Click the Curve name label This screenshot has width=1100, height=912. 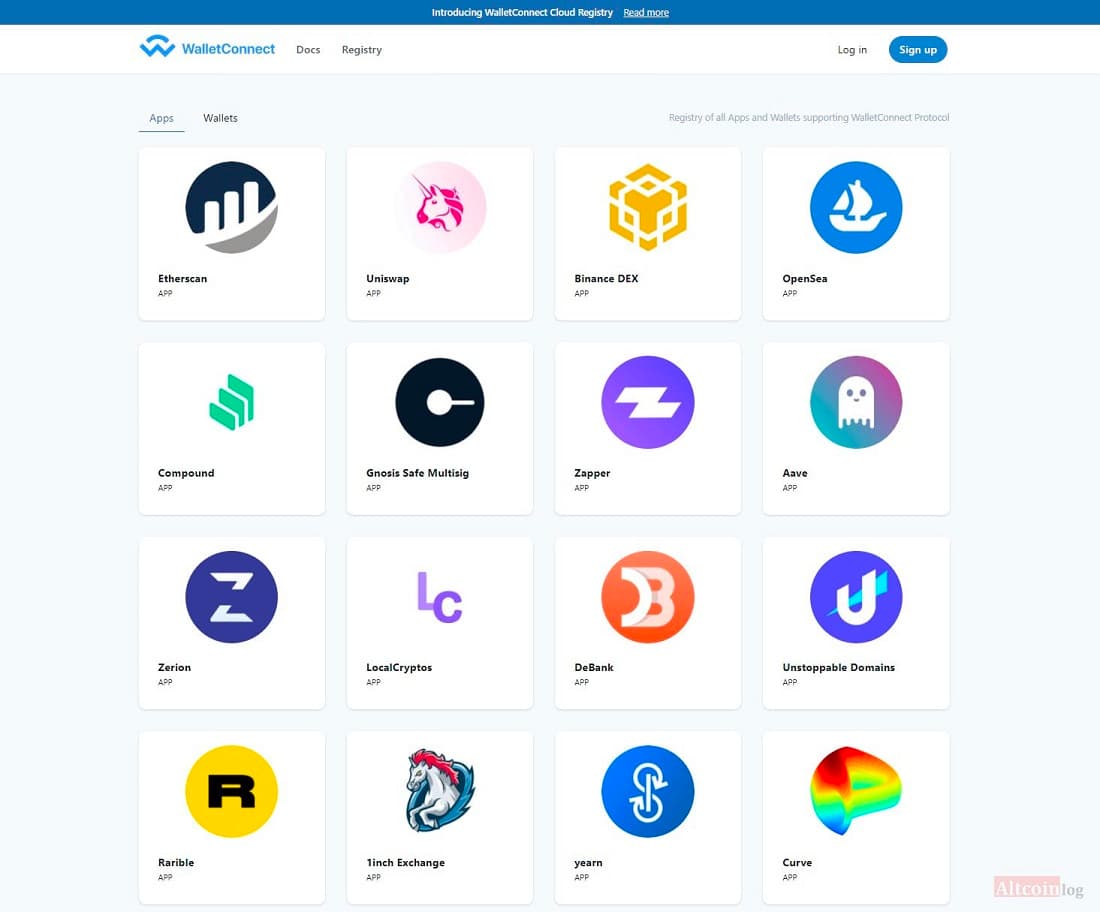point(797,862)
